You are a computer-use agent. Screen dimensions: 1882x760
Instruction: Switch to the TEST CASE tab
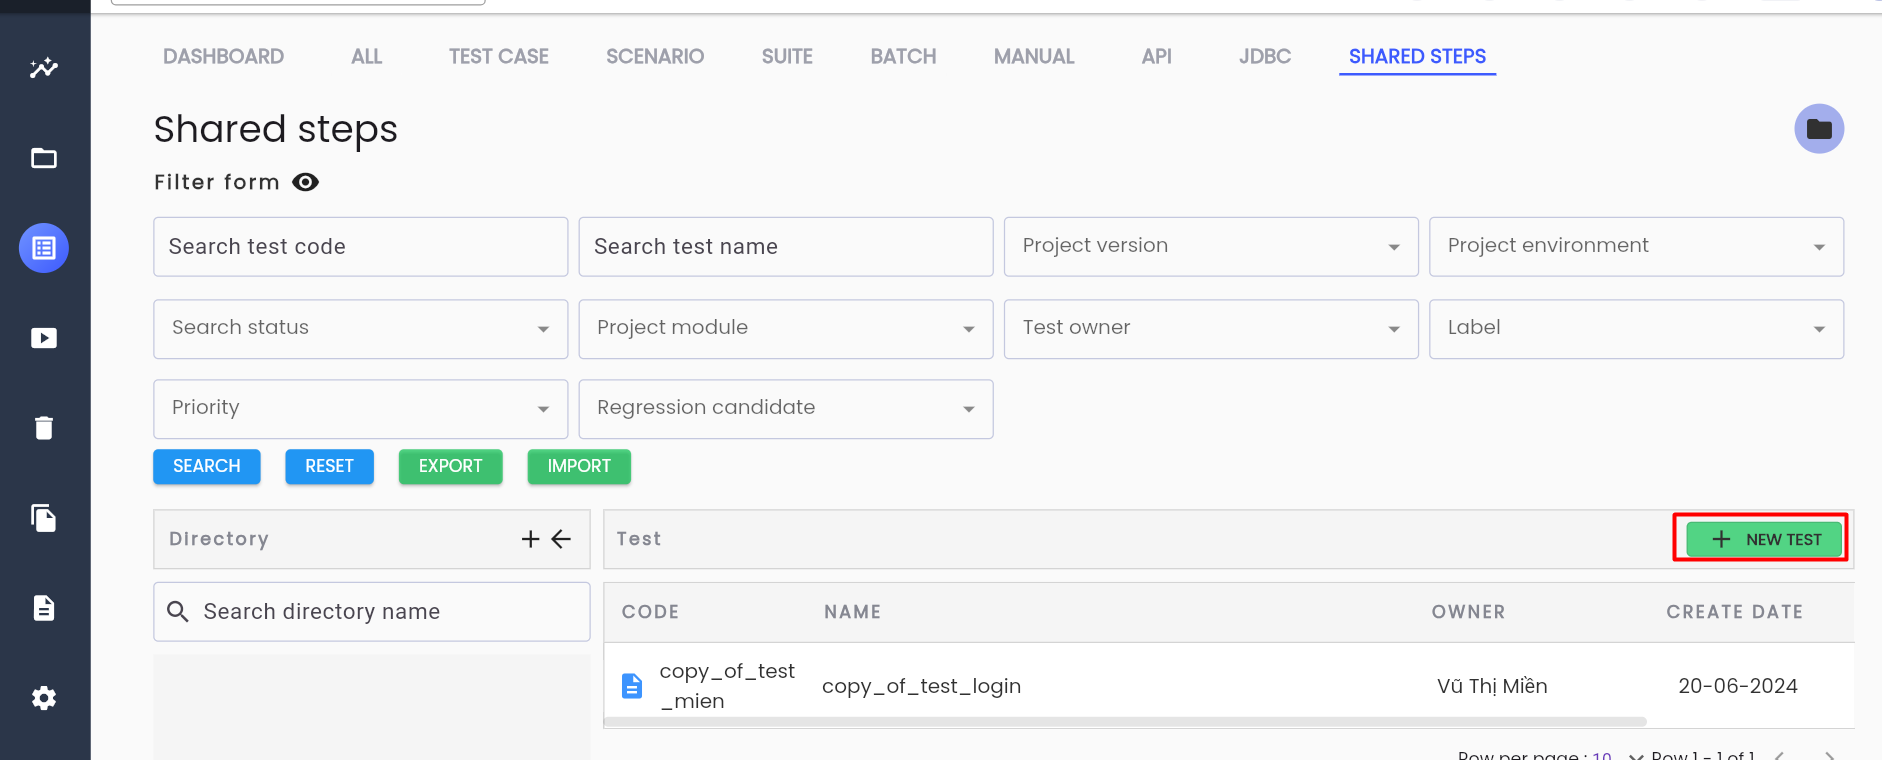498,56
